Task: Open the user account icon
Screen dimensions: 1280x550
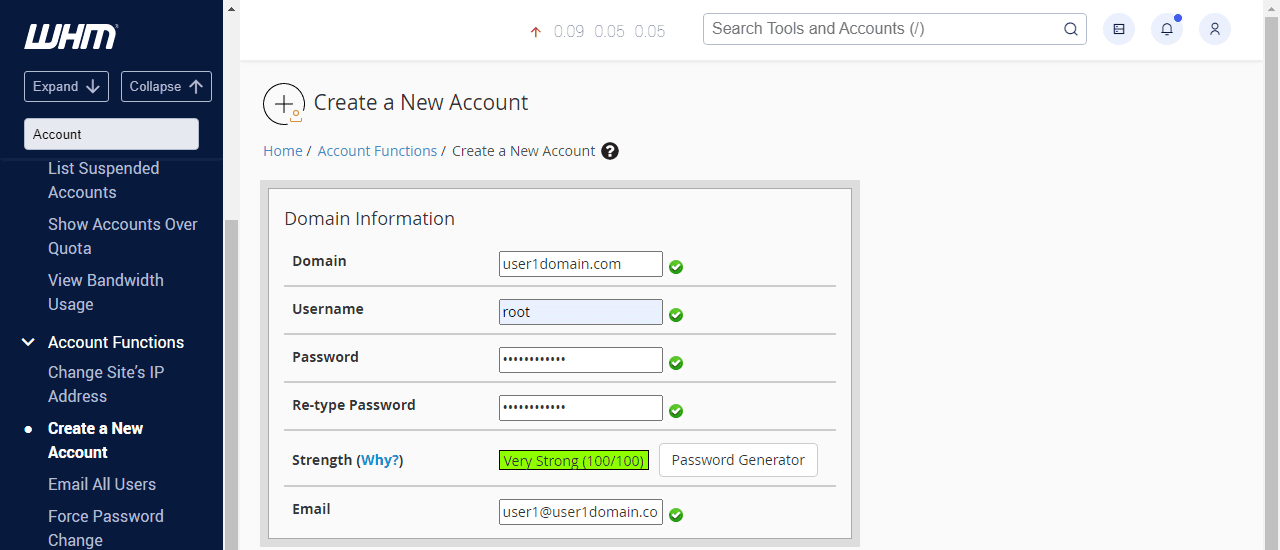Action: 1214,29
